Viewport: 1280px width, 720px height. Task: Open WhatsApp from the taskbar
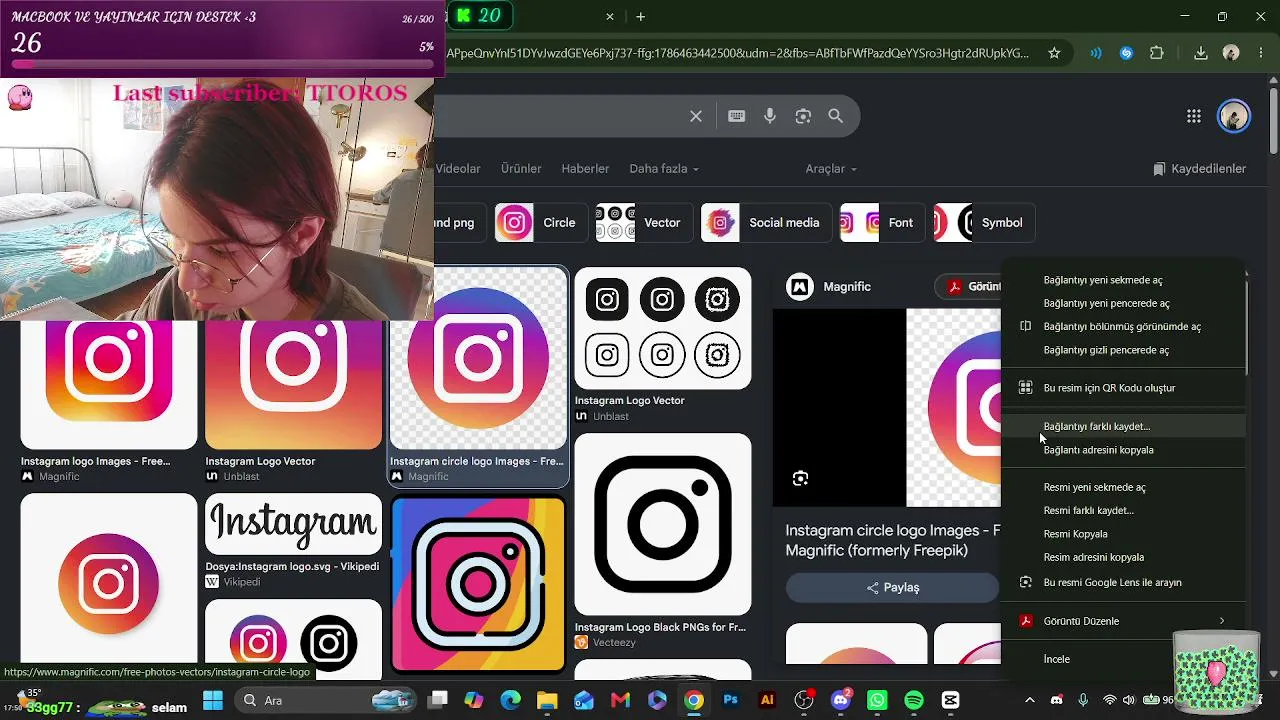pos(877,700)
